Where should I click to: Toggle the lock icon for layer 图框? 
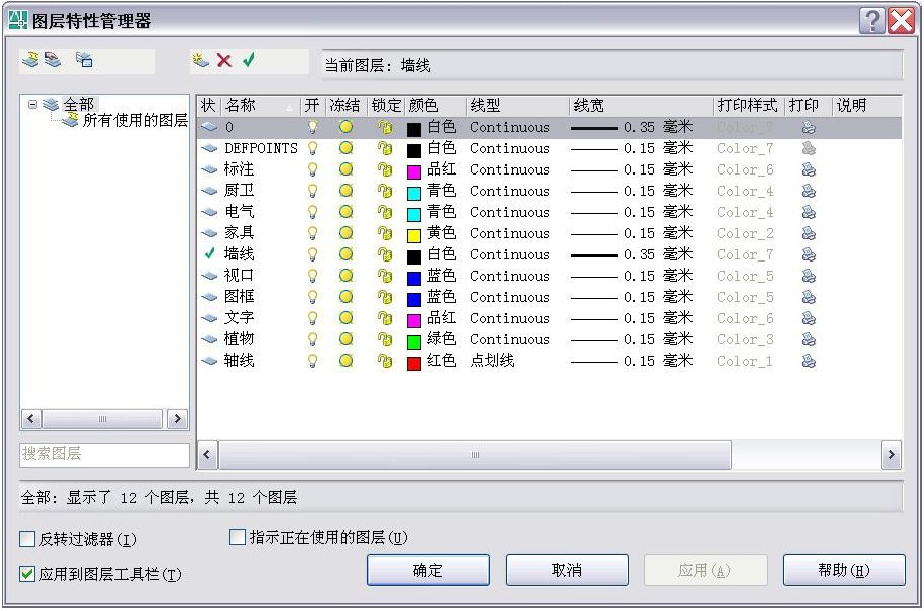pyautogui.click(x=385, y=297)
